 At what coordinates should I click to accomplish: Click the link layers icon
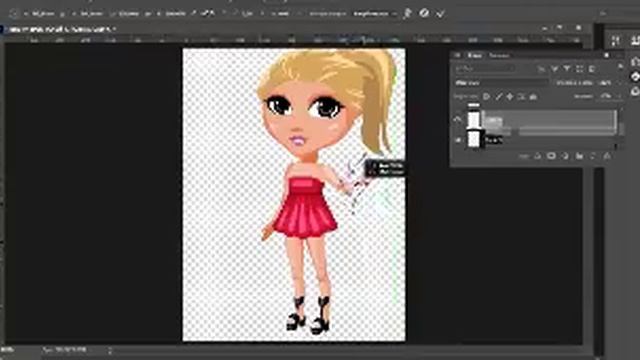click(x=524, y=156)
